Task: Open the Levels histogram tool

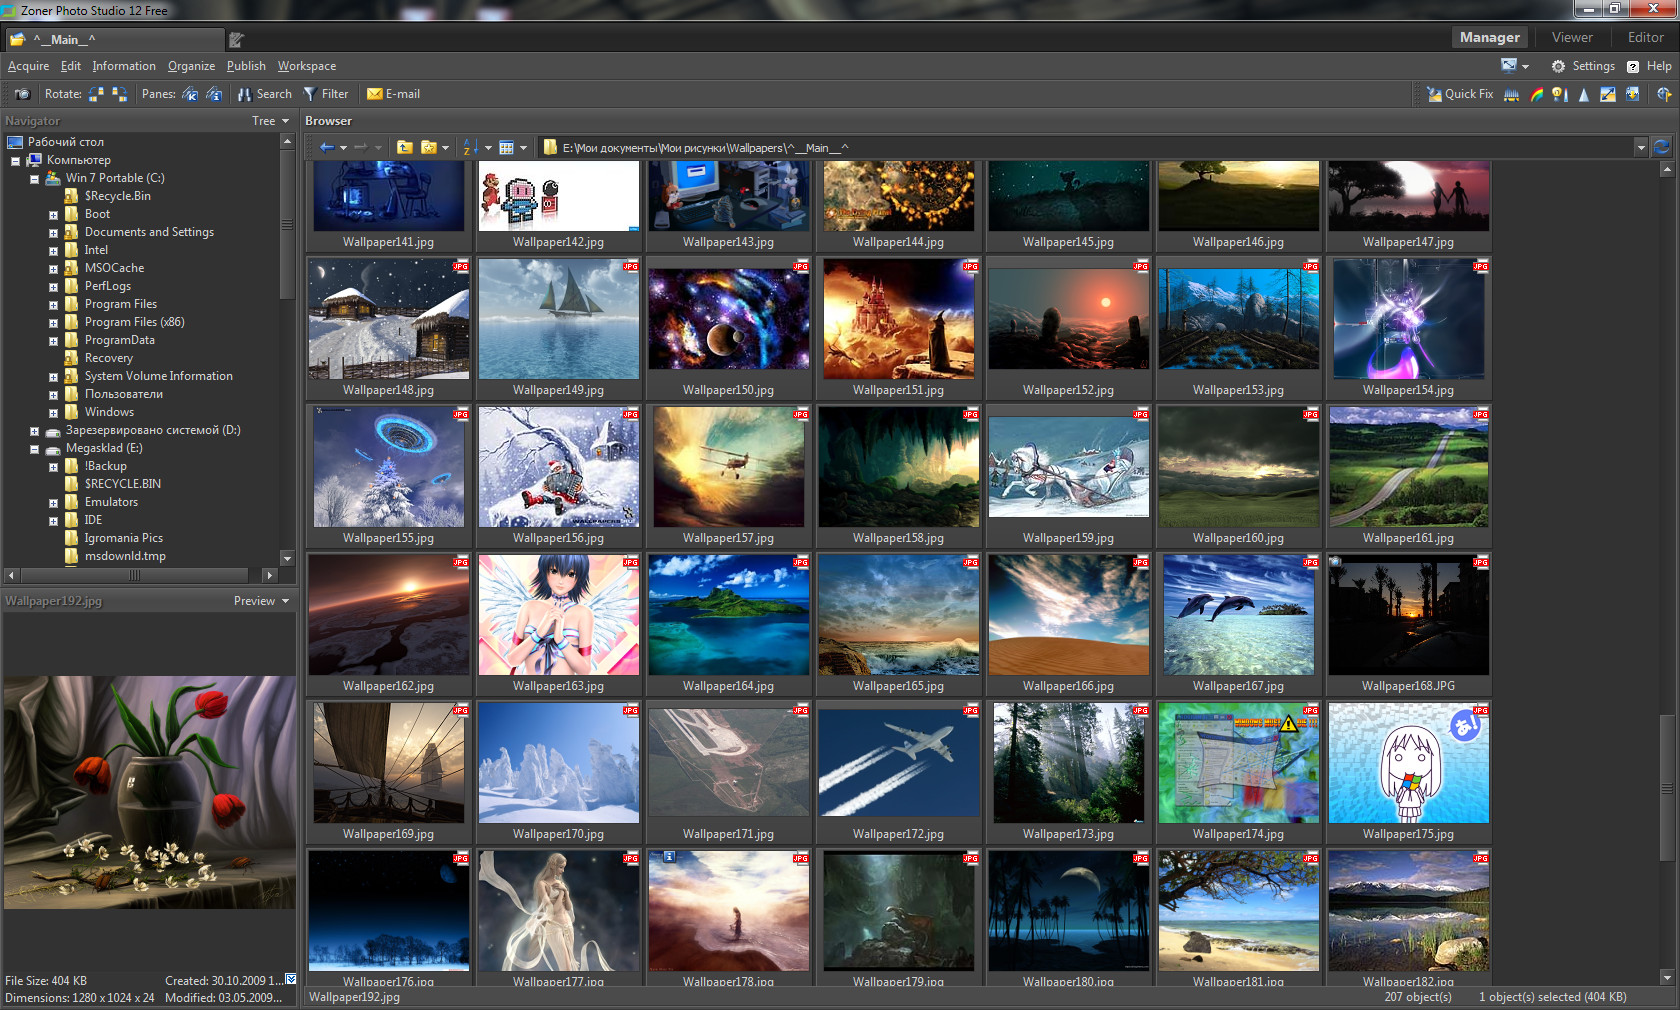Action: pyautogui.click(x=1512, y=94)
